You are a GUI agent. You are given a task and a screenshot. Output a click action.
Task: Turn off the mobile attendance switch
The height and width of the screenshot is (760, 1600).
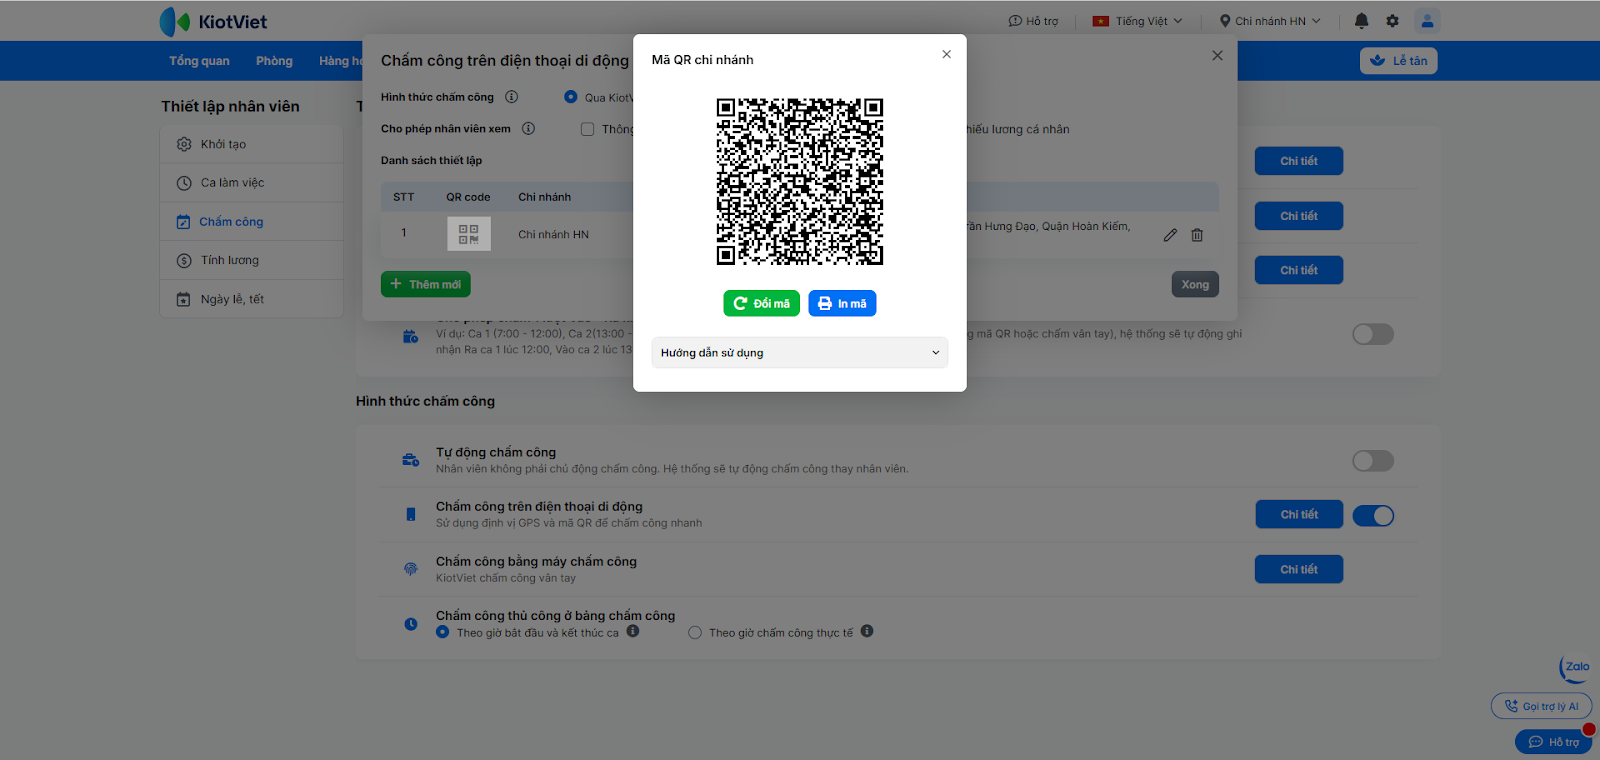1373,516
